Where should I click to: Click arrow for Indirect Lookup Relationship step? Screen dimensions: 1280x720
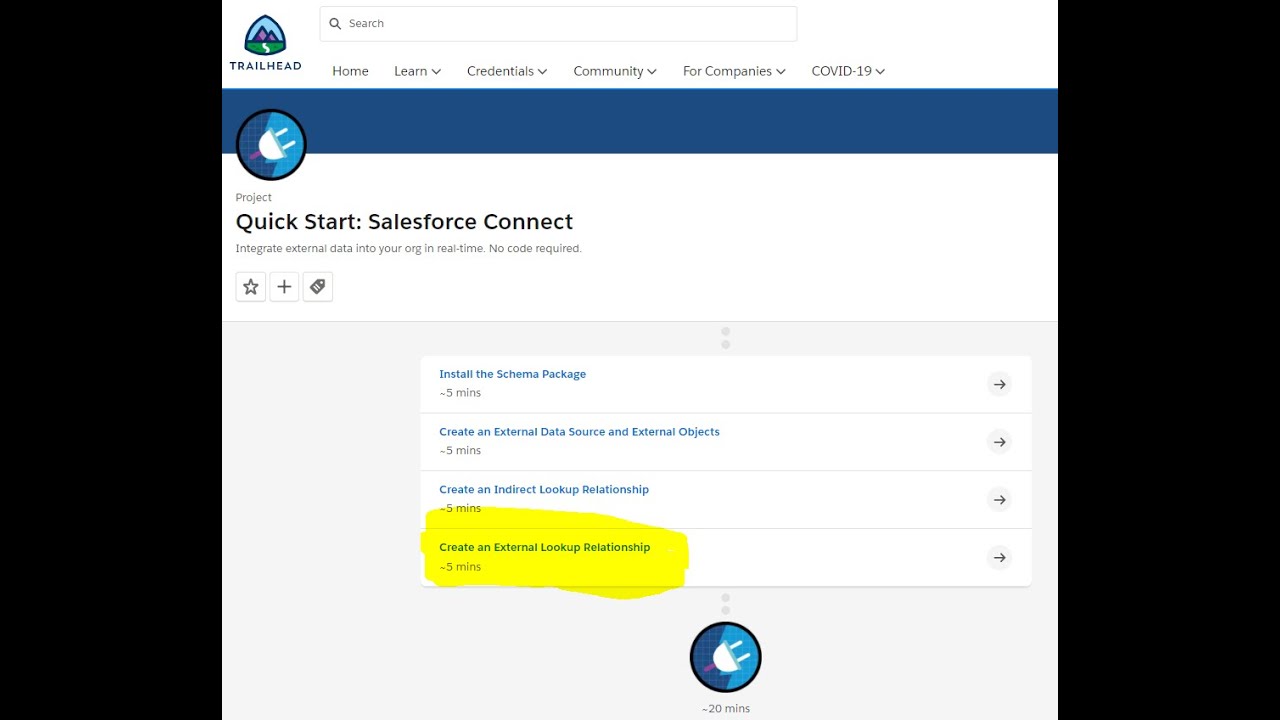(999, 500)
